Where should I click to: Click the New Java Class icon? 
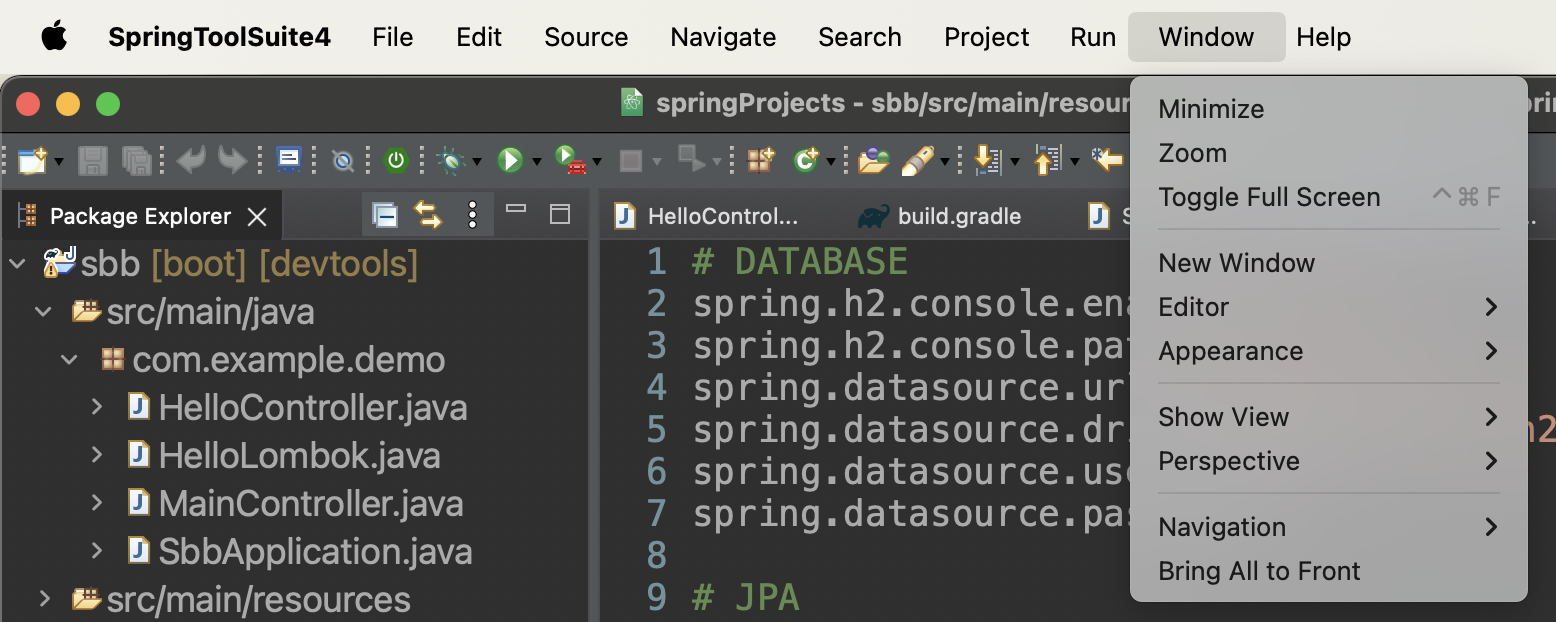(805, 160)
